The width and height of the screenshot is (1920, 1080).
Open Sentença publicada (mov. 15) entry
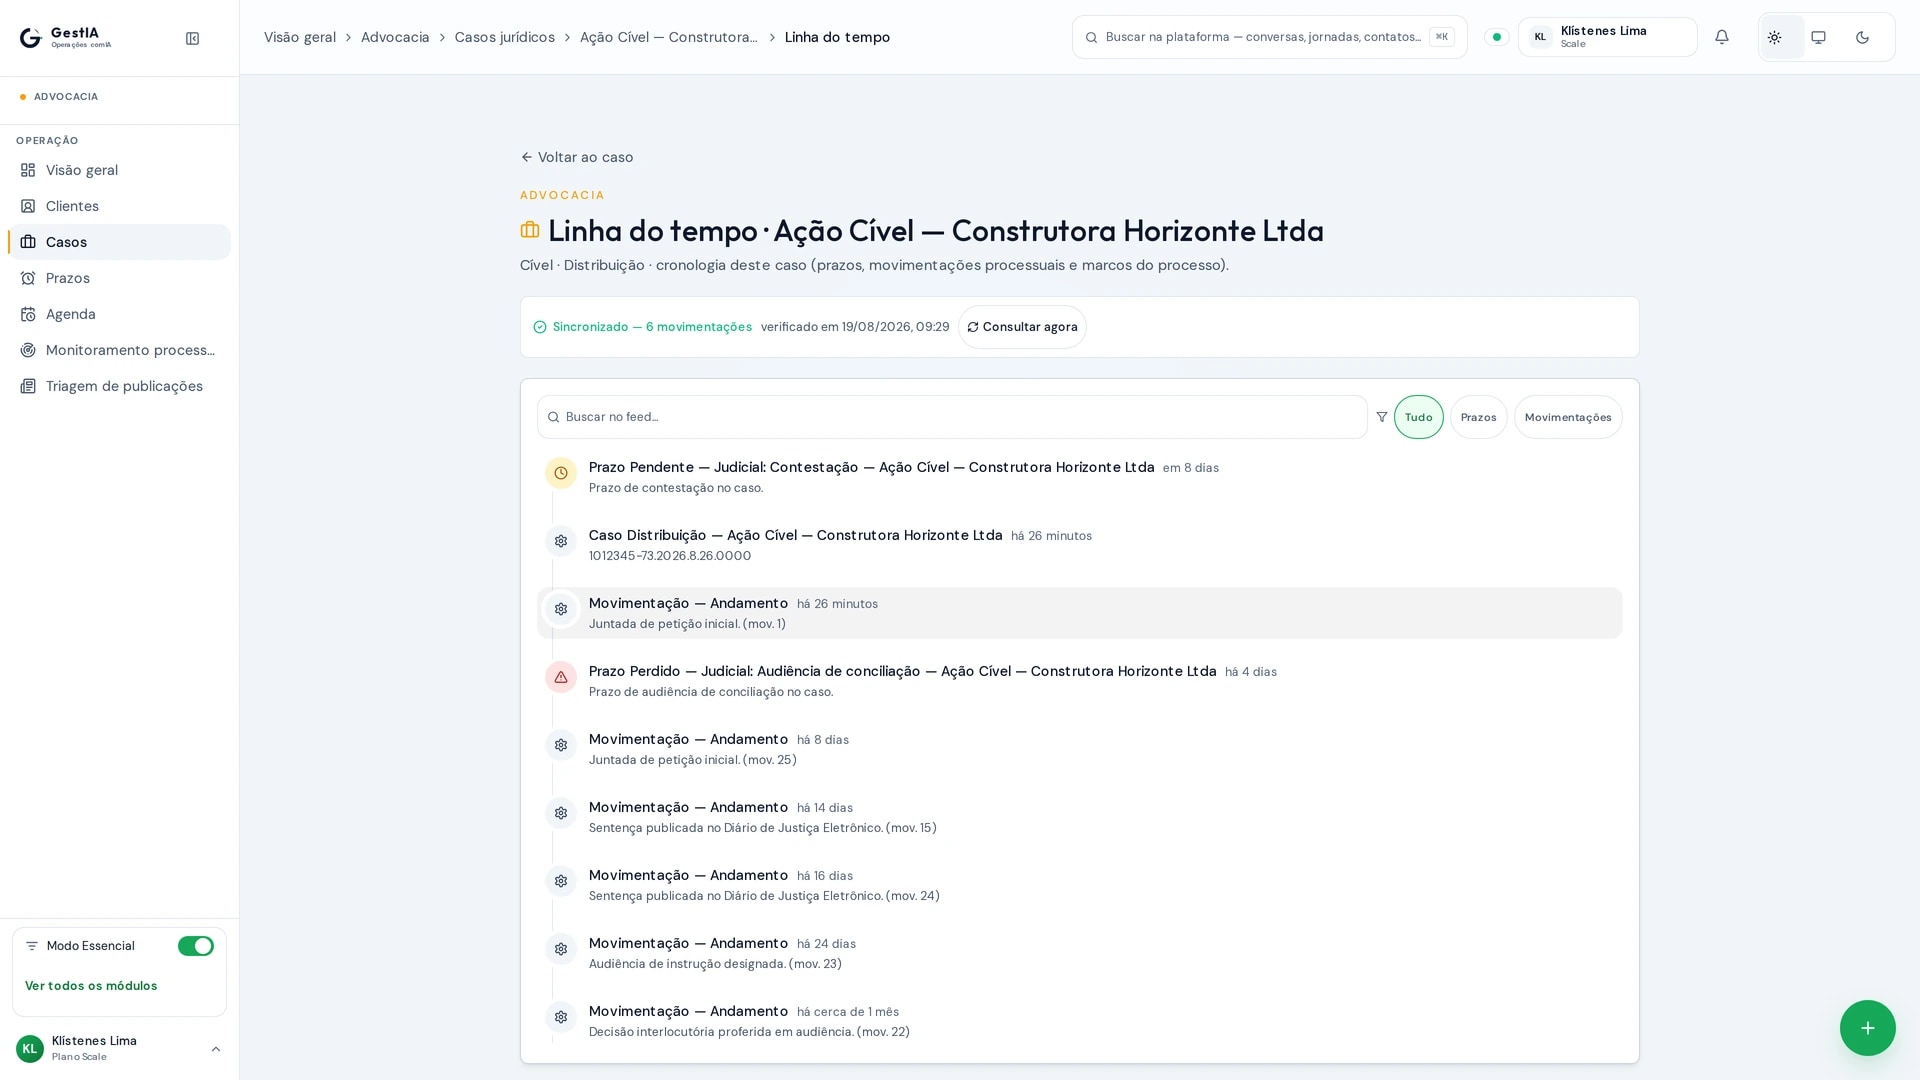pos(1080,817)
